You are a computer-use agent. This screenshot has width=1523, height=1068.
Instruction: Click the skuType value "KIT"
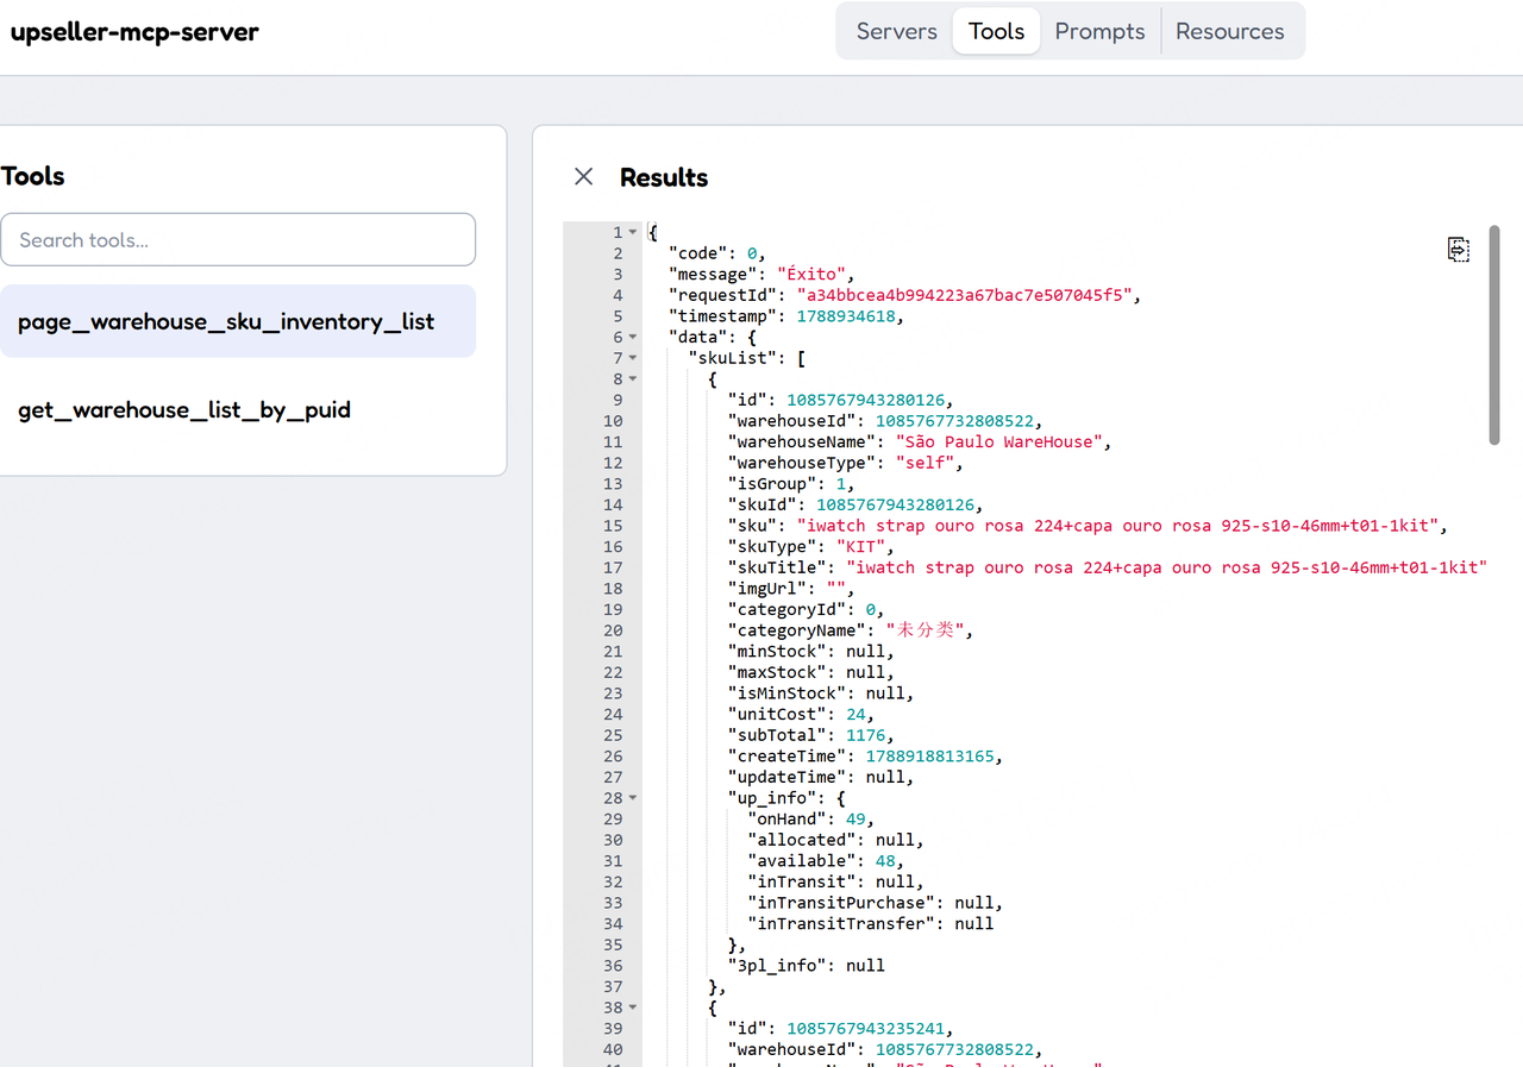click(x=861, y=547)
